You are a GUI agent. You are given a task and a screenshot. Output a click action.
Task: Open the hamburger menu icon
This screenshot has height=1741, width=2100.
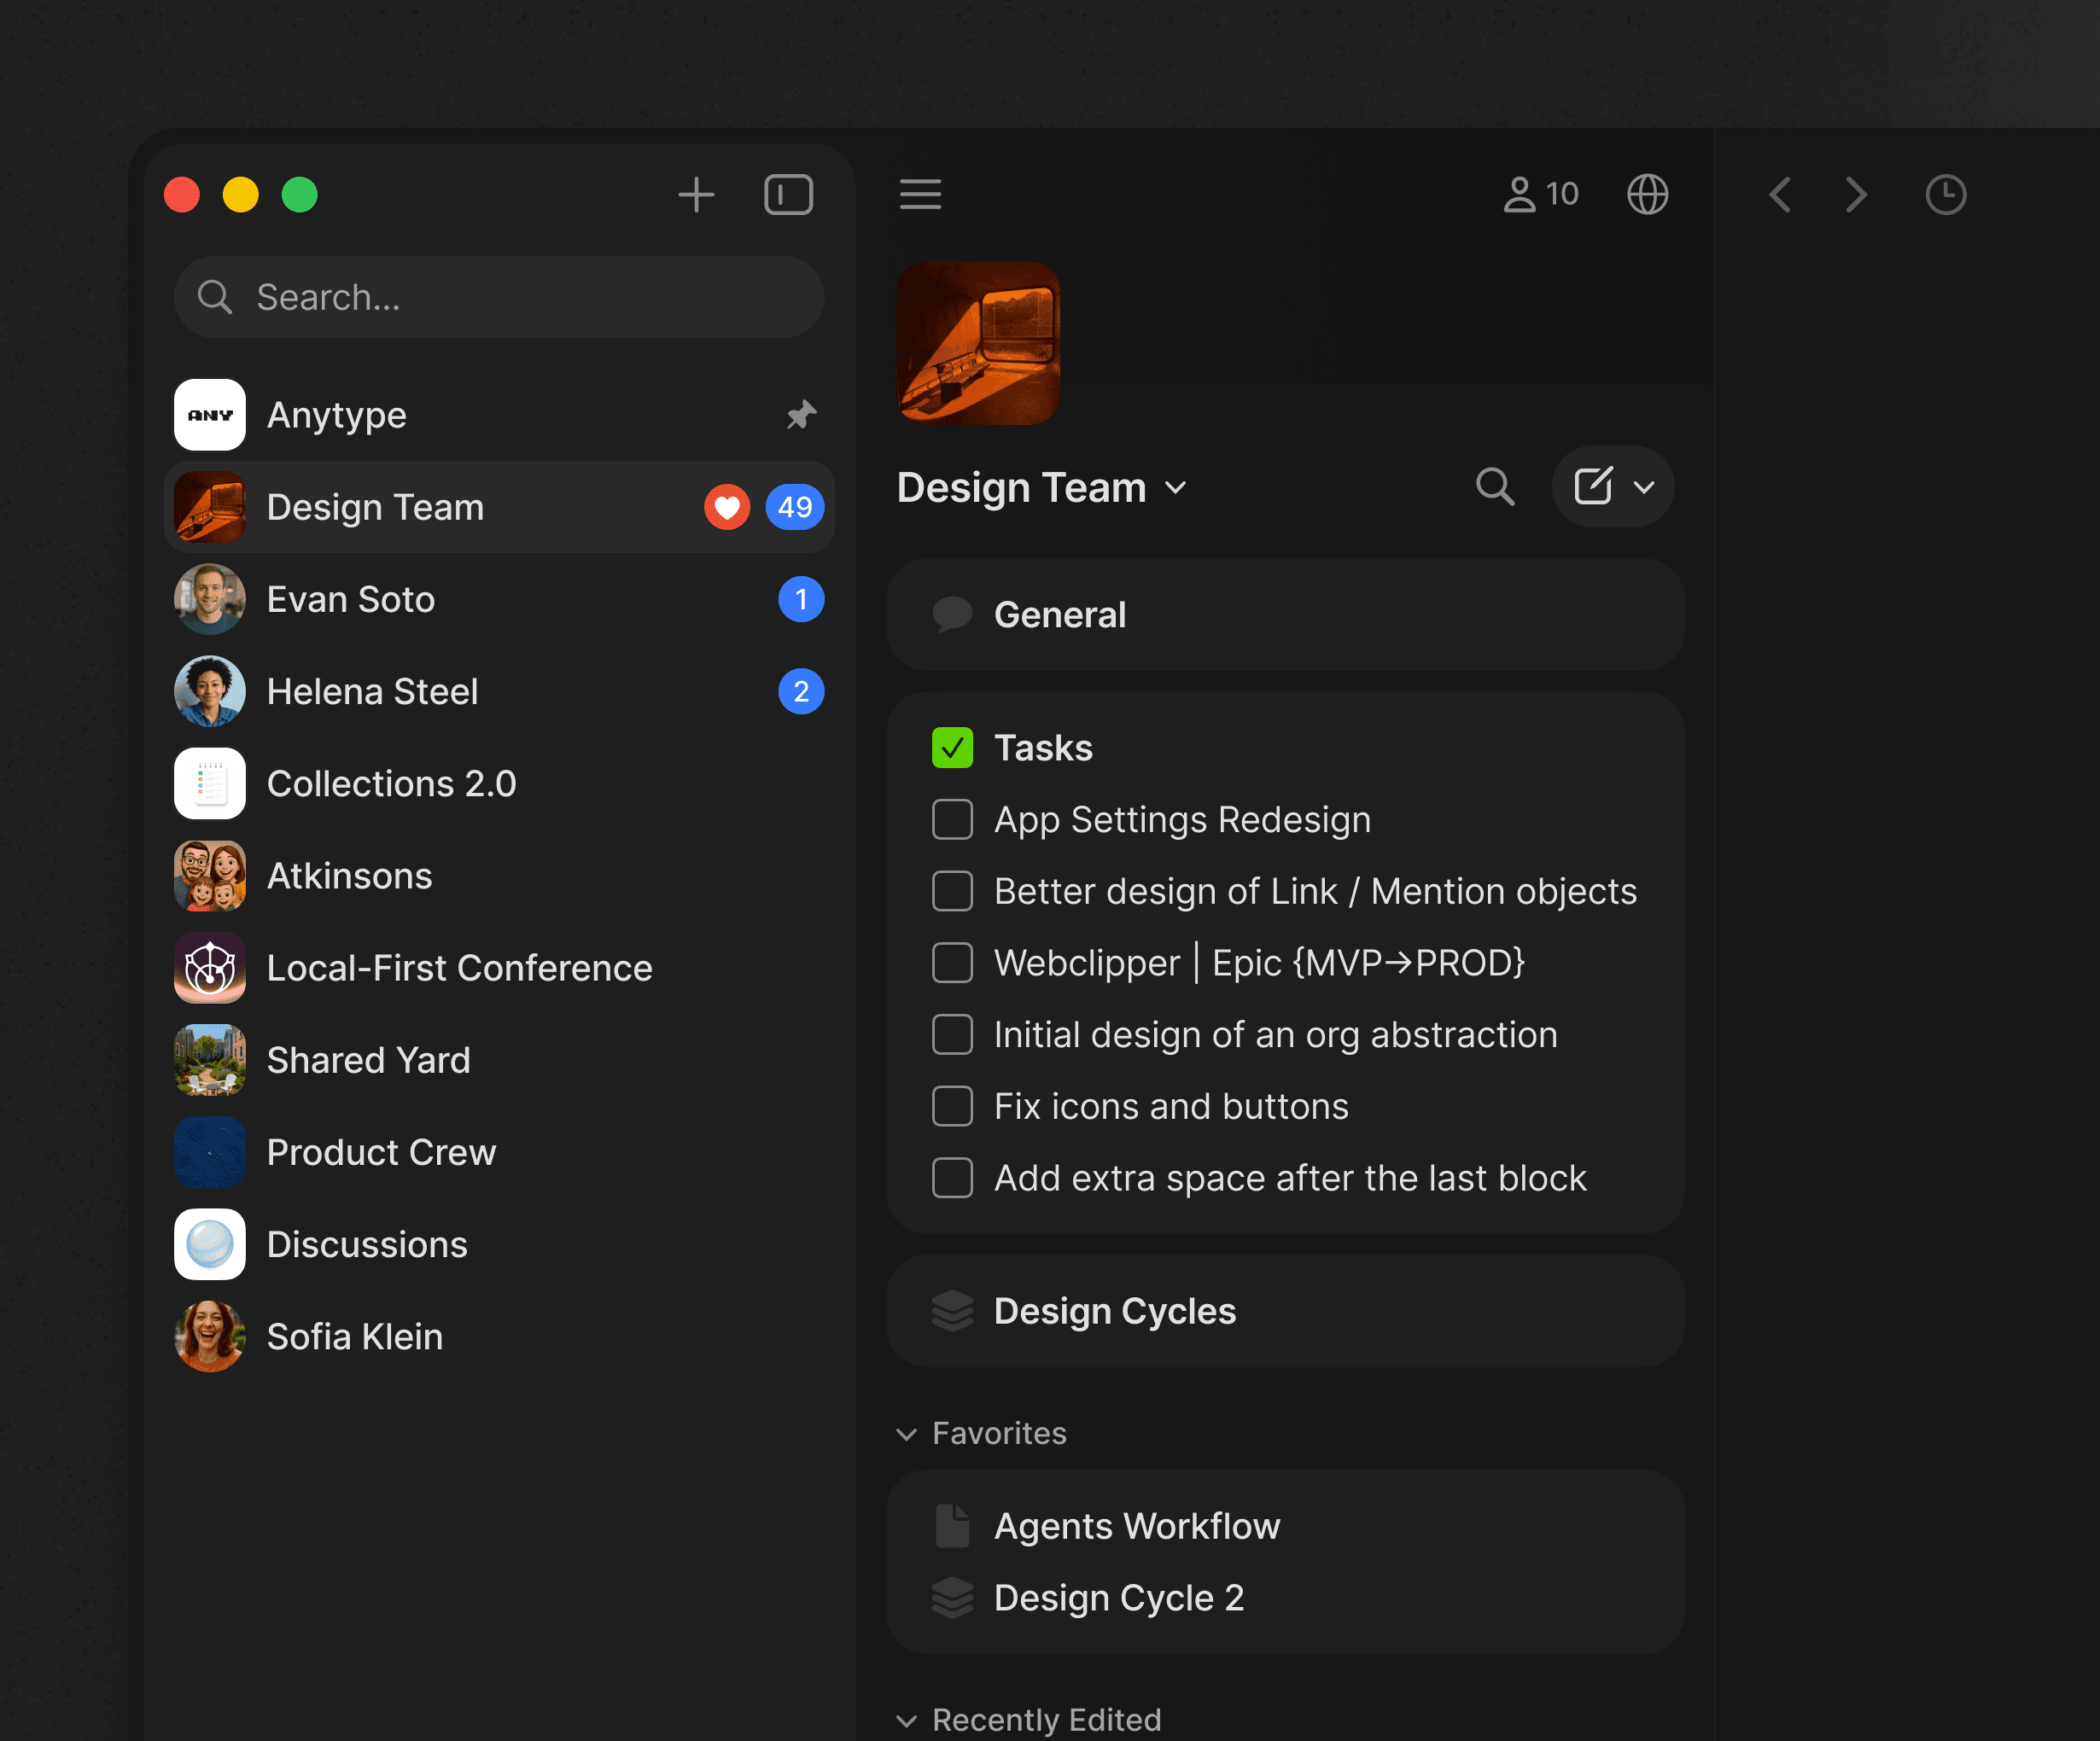click(920, 194)
